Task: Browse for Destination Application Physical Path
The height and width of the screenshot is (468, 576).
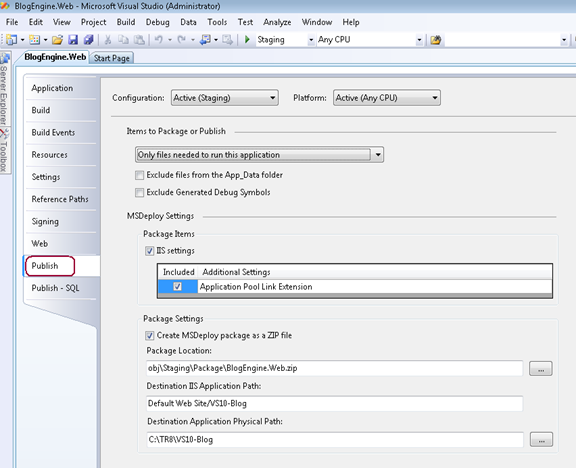Action: click(541, 439)
